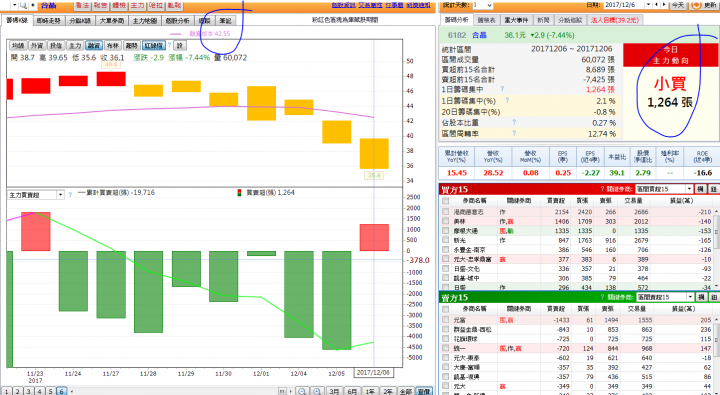Click first small button in 買方15 header
This screenshot has width=720, height=395.
coord(701,189)
